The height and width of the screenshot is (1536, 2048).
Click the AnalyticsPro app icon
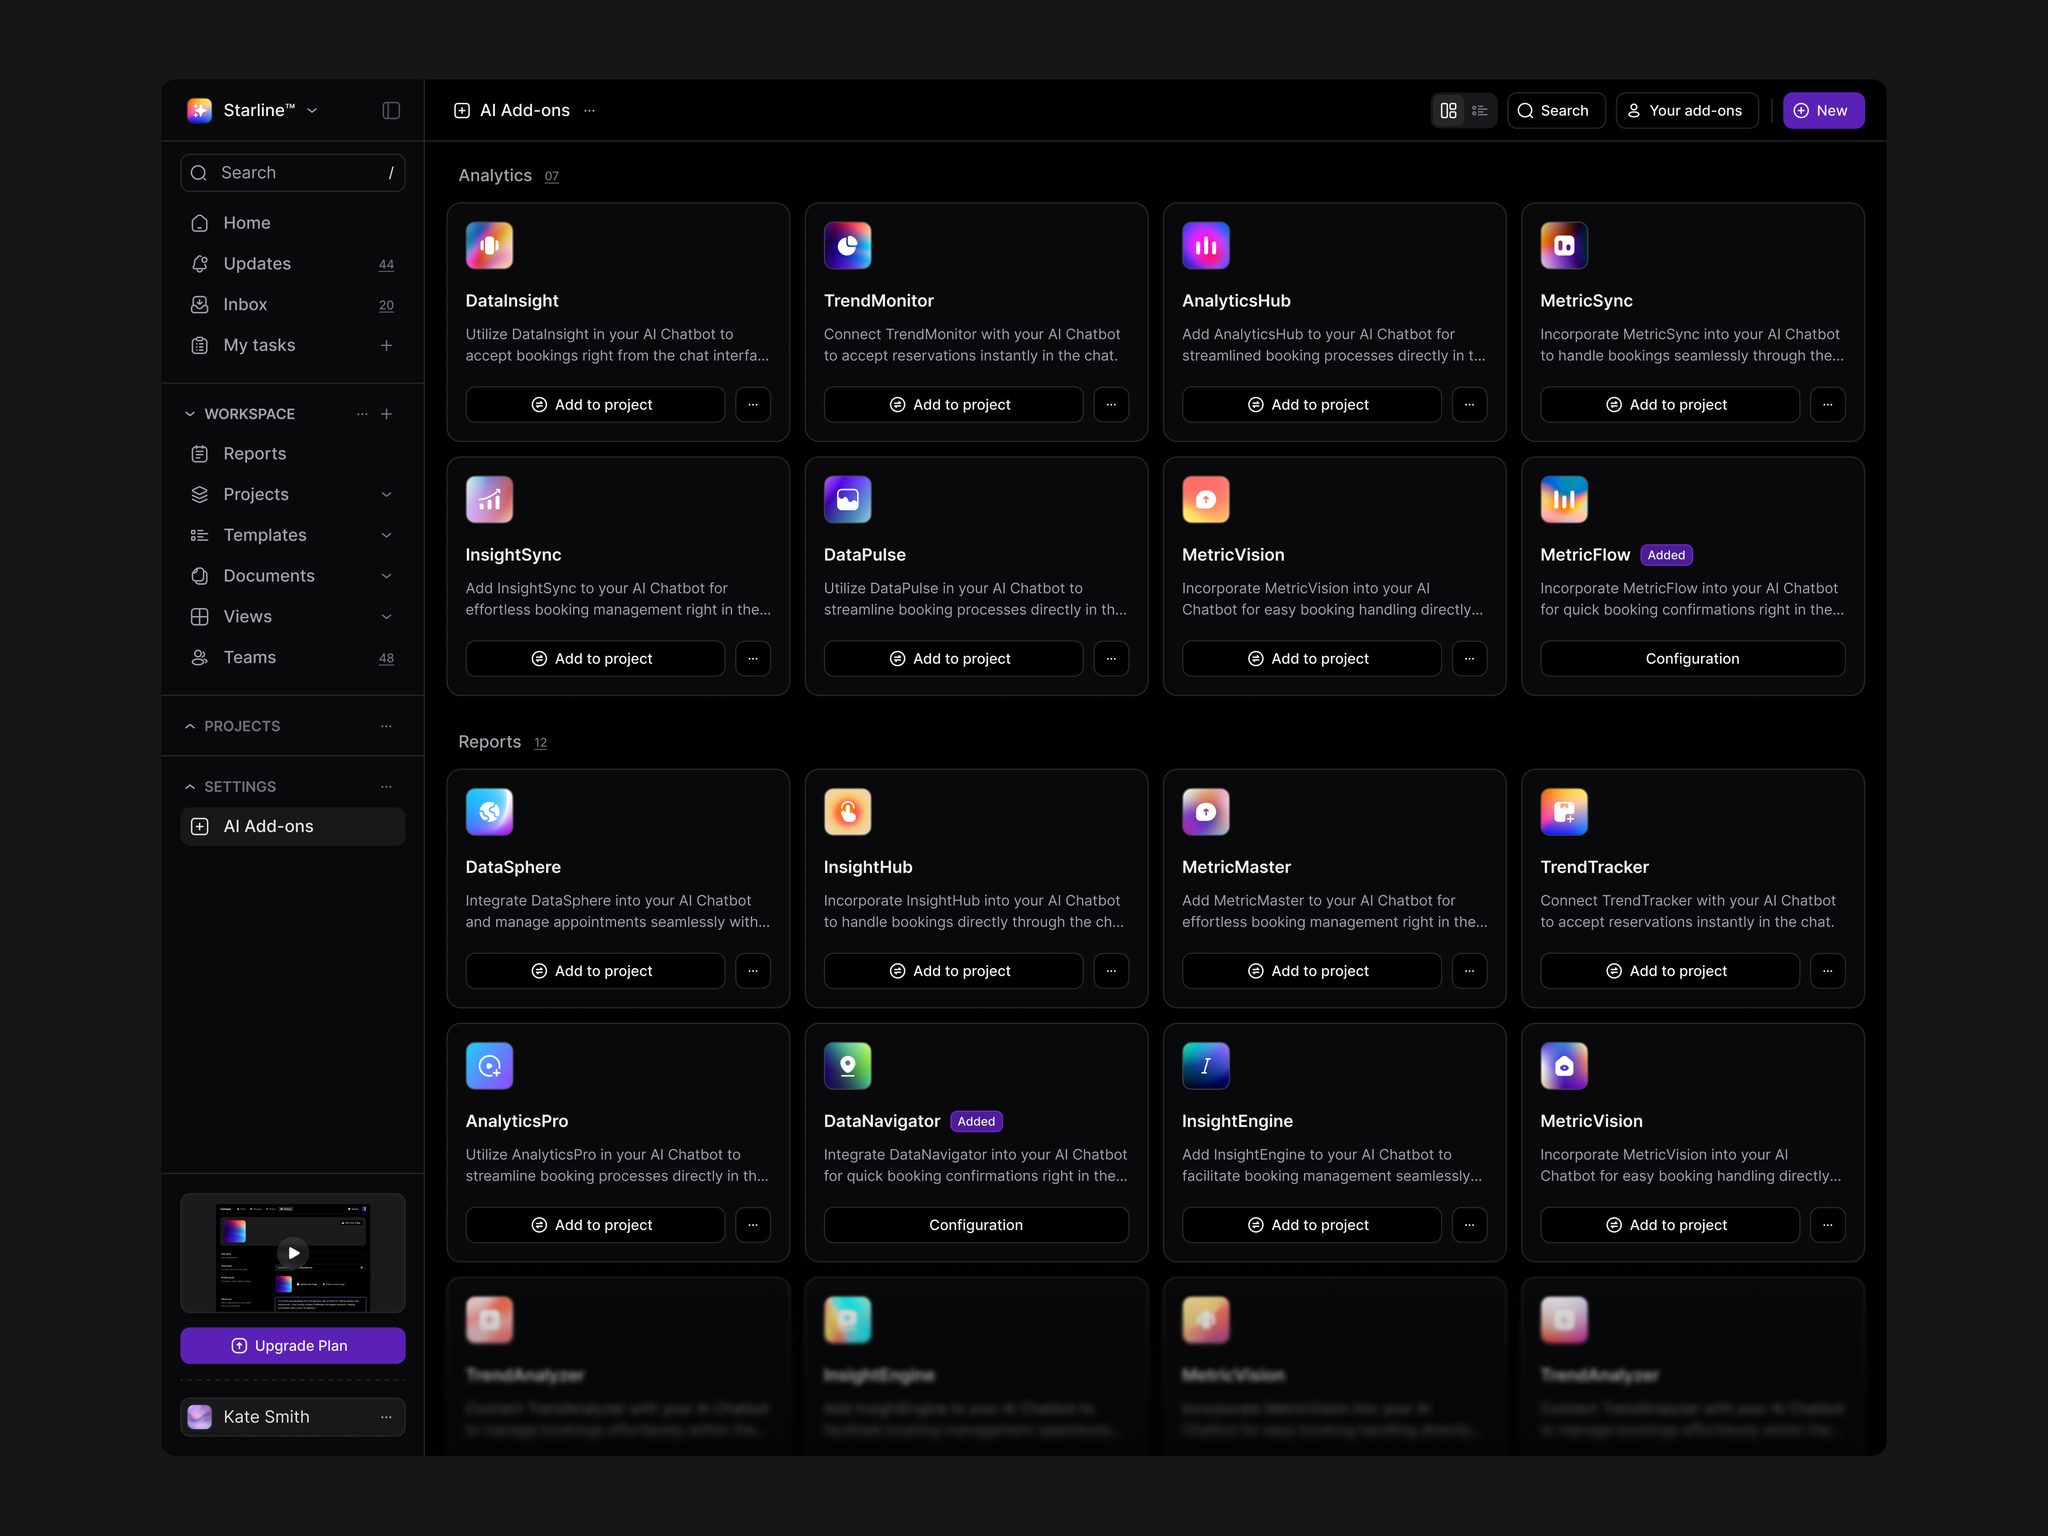pos(489,1065)
